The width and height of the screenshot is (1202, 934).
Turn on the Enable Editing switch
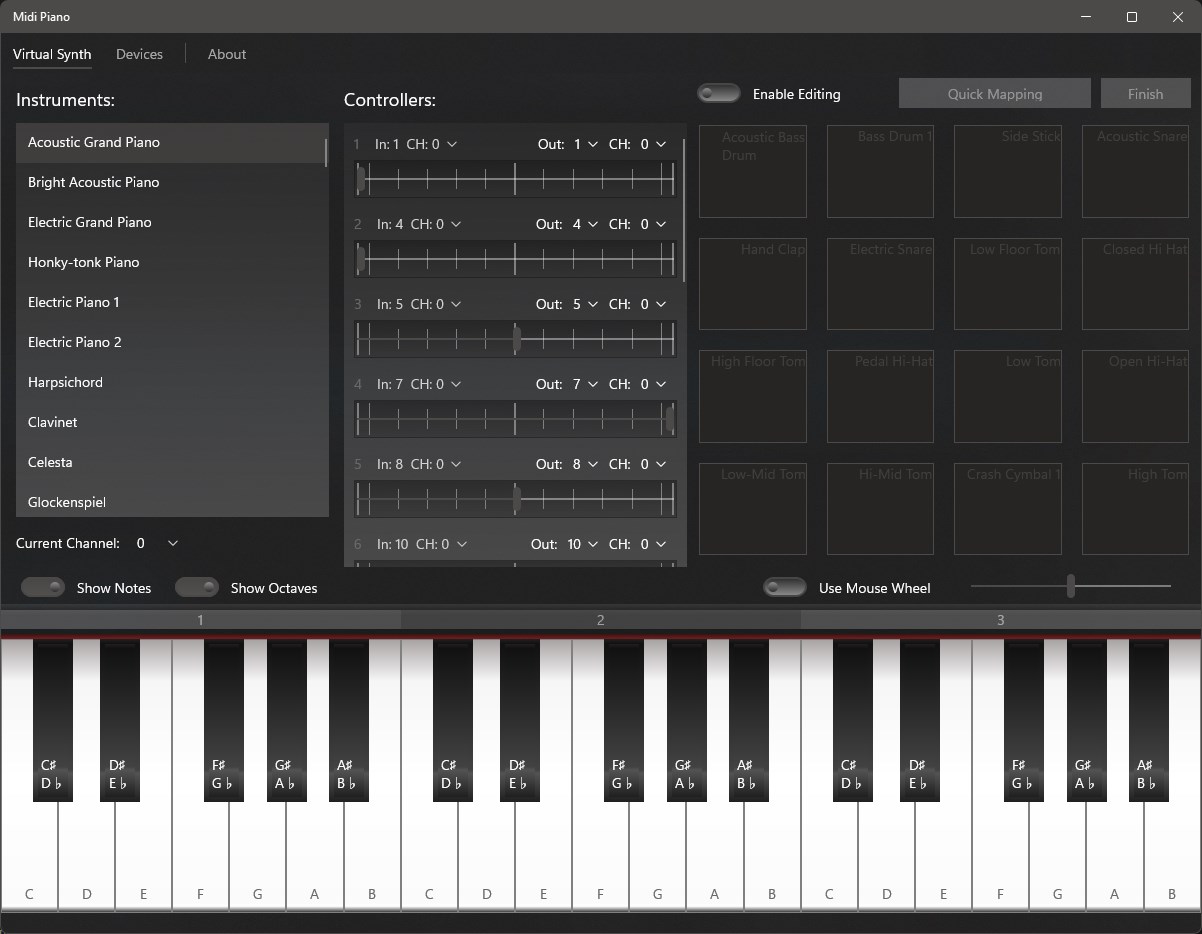point(719,94)
